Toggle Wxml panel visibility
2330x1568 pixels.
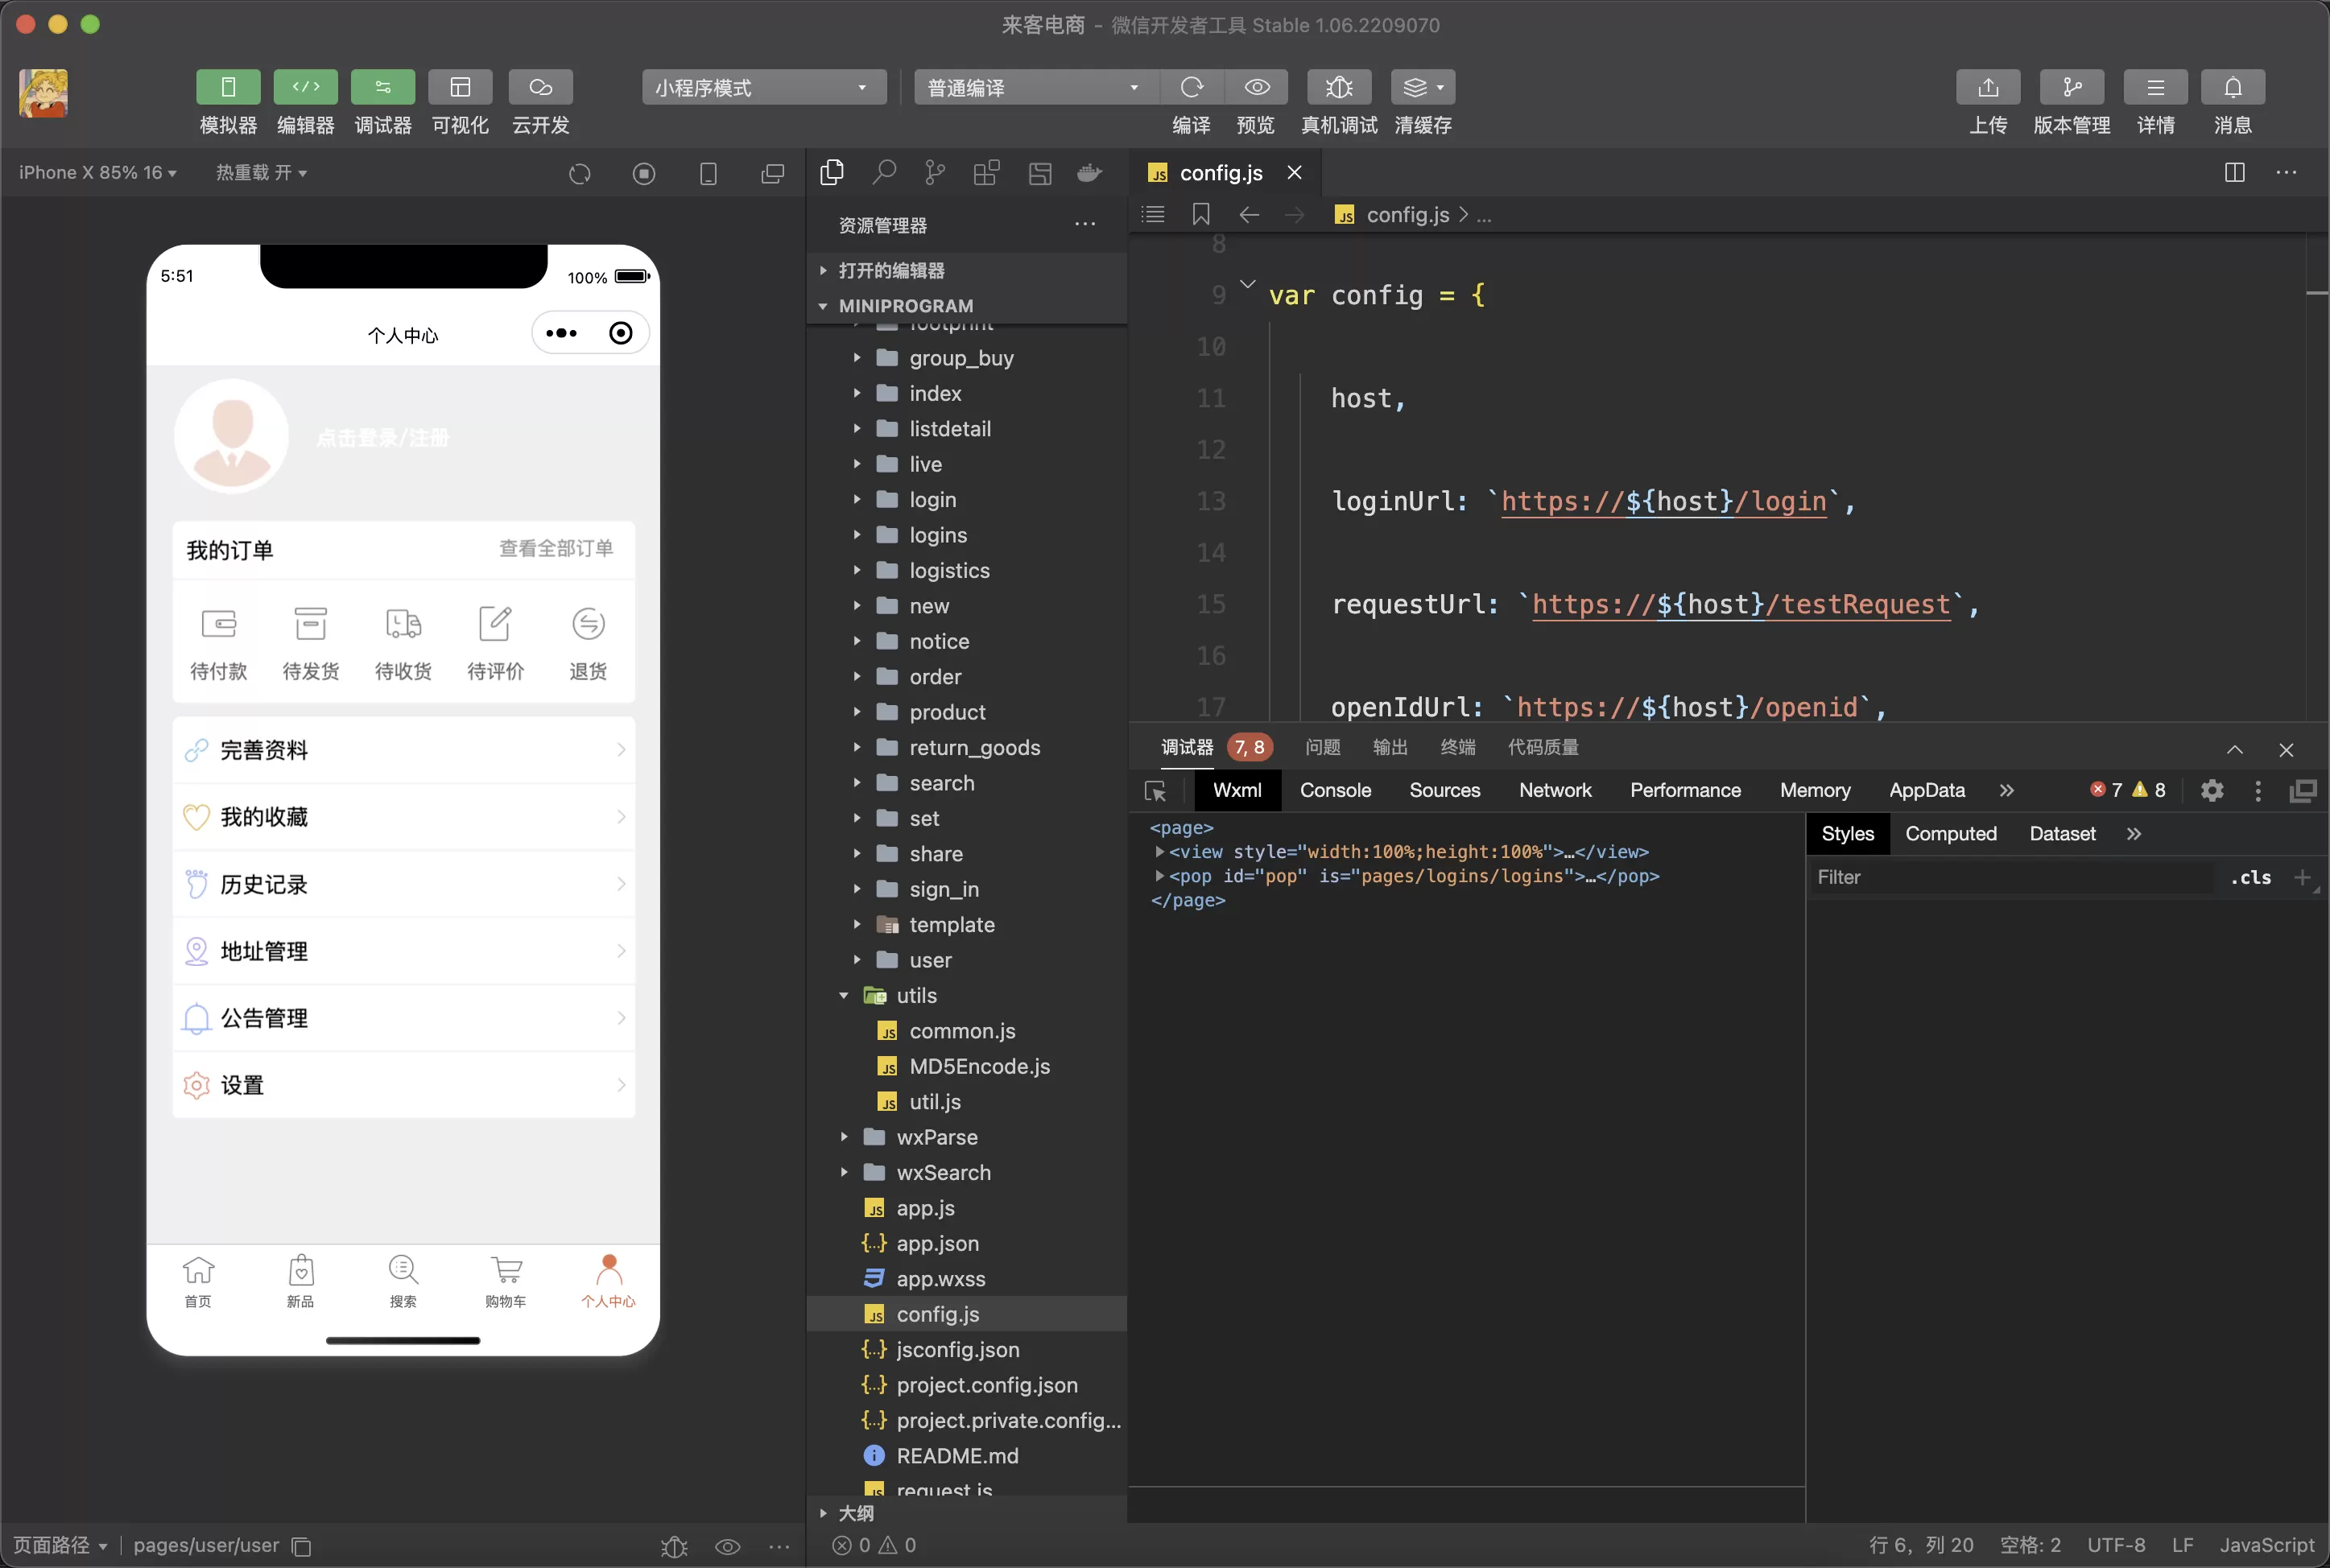tap(1237, 791)
